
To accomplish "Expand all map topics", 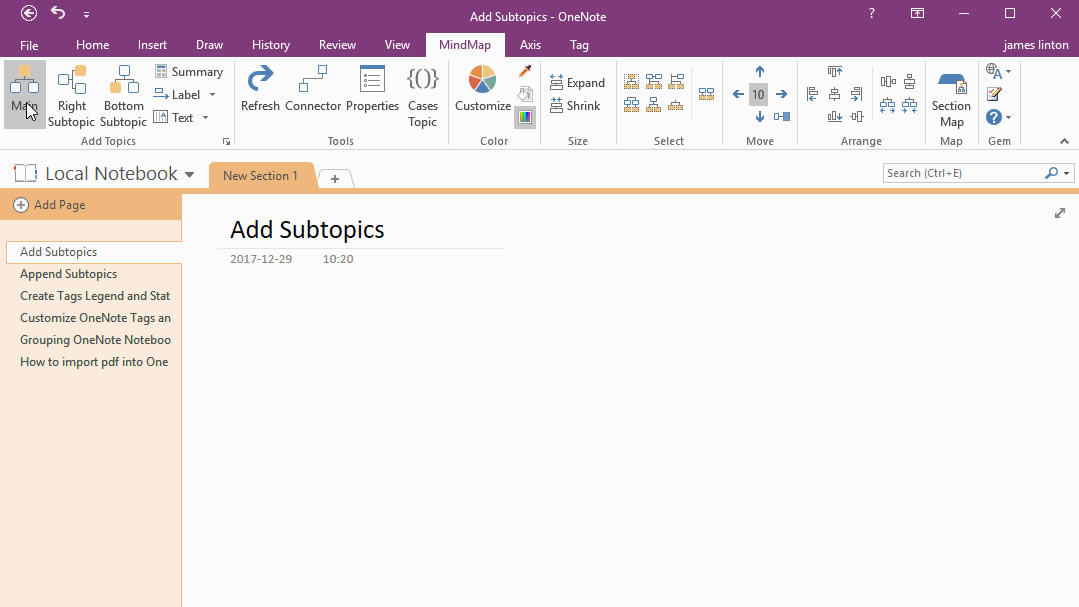I will click(x=577, y=82).
